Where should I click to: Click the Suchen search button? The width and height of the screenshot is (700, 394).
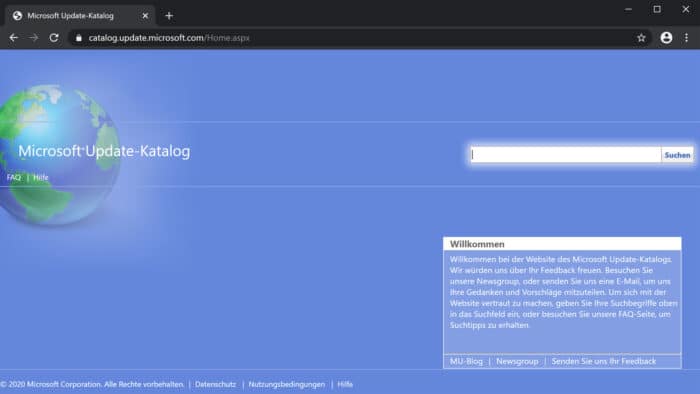point(677,155)
